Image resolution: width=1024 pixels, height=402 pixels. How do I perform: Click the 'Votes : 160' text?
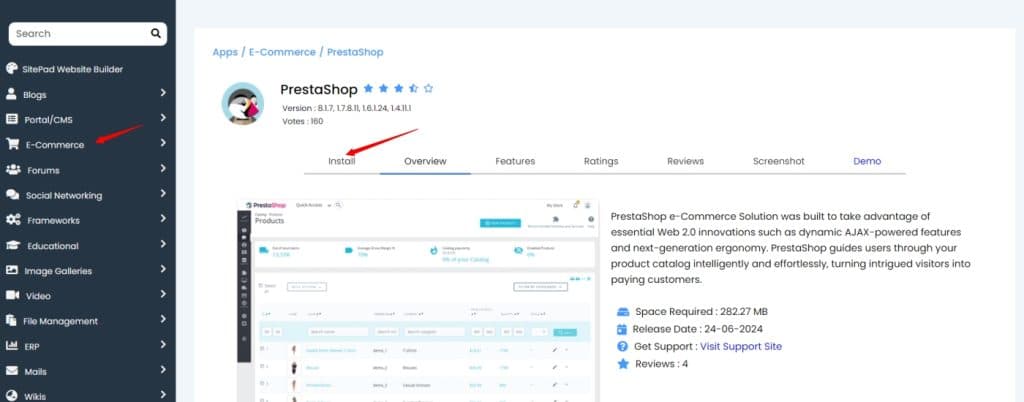[x=302, y=121]
